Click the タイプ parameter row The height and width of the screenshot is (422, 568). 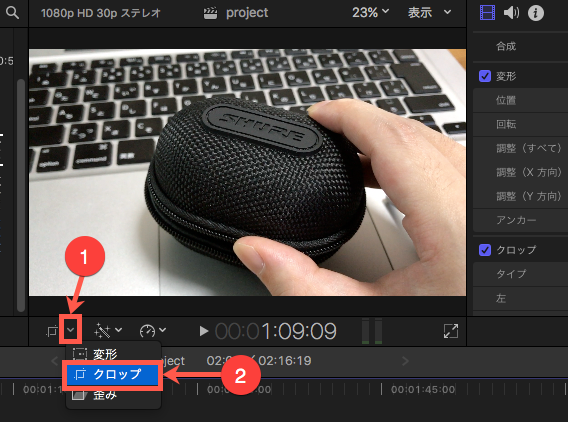pos(521,274)
